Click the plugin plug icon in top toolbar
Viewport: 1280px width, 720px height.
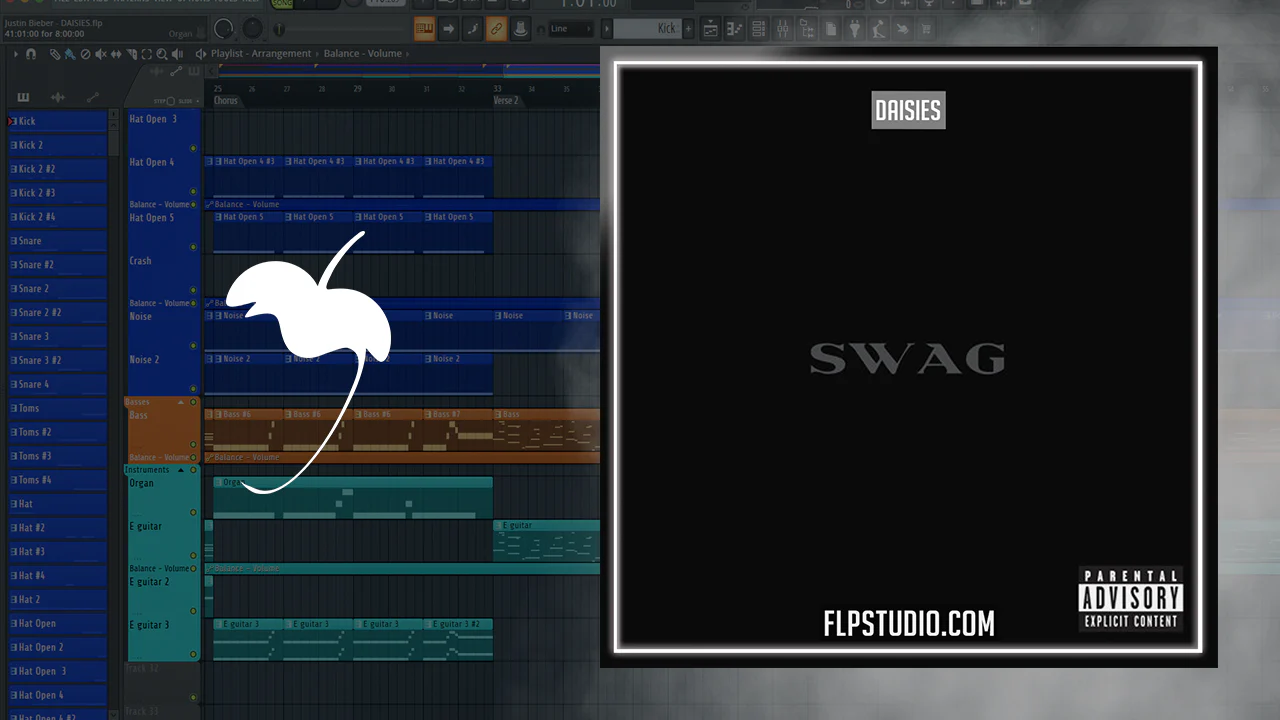(855, 29)
